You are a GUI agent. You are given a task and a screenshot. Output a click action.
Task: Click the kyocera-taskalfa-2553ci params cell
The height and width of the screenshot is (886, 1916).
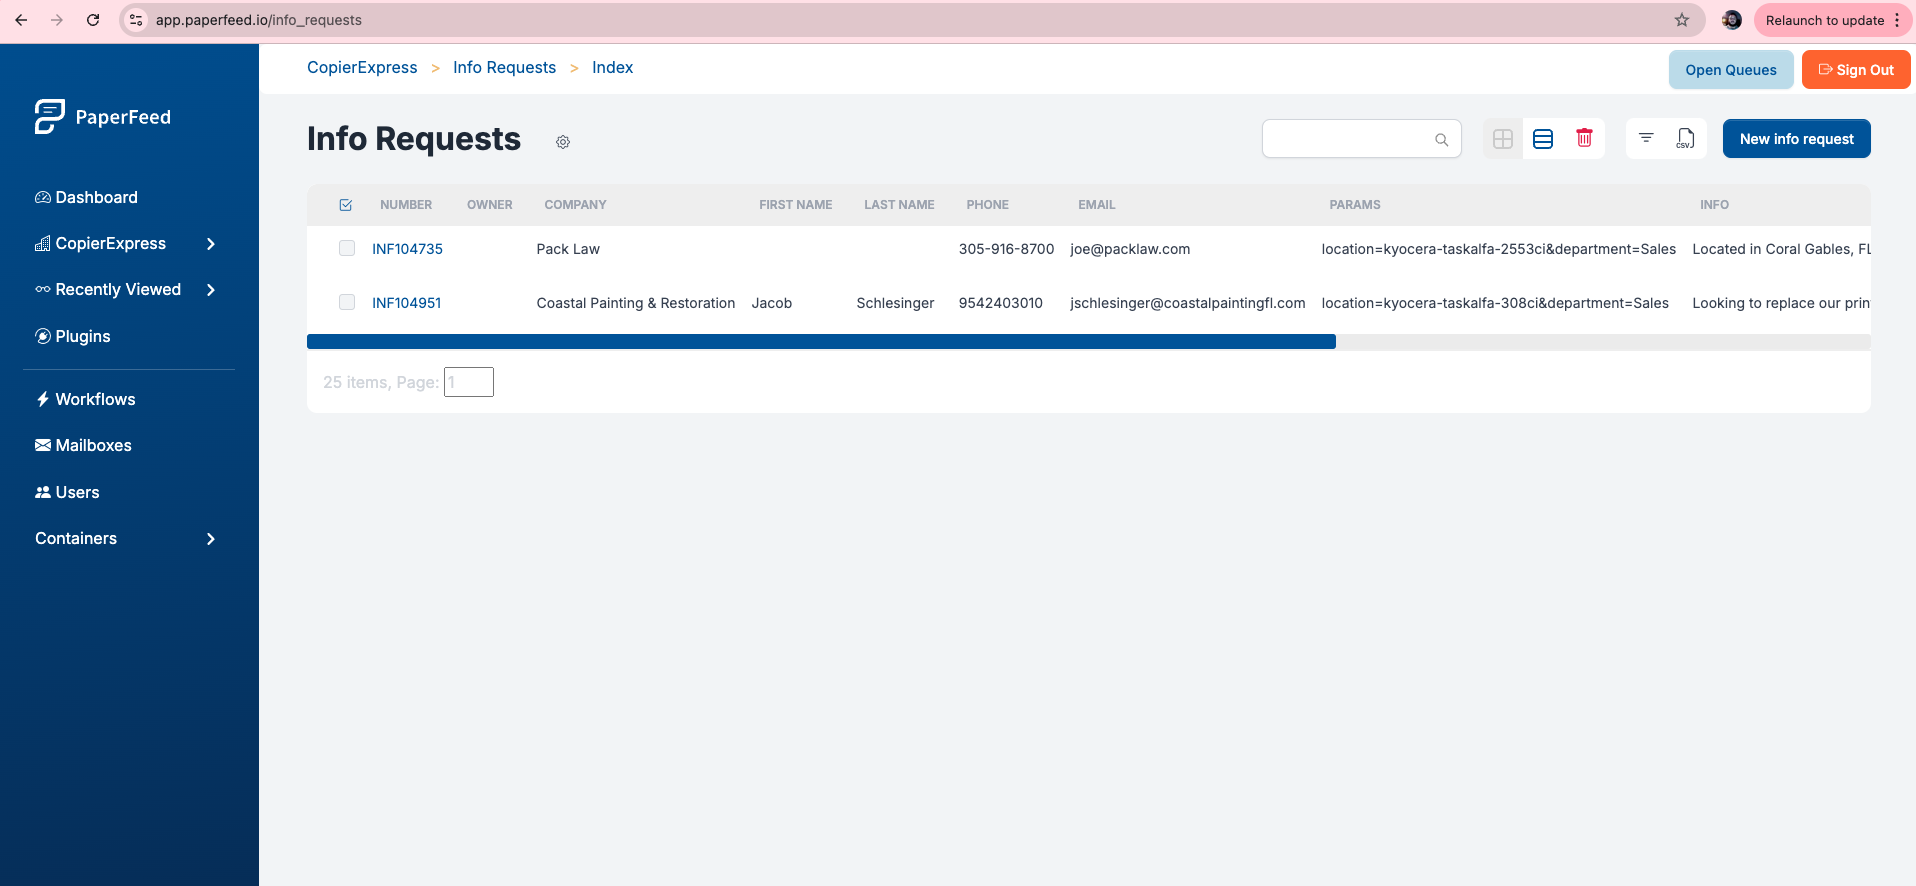(1498, 249)
